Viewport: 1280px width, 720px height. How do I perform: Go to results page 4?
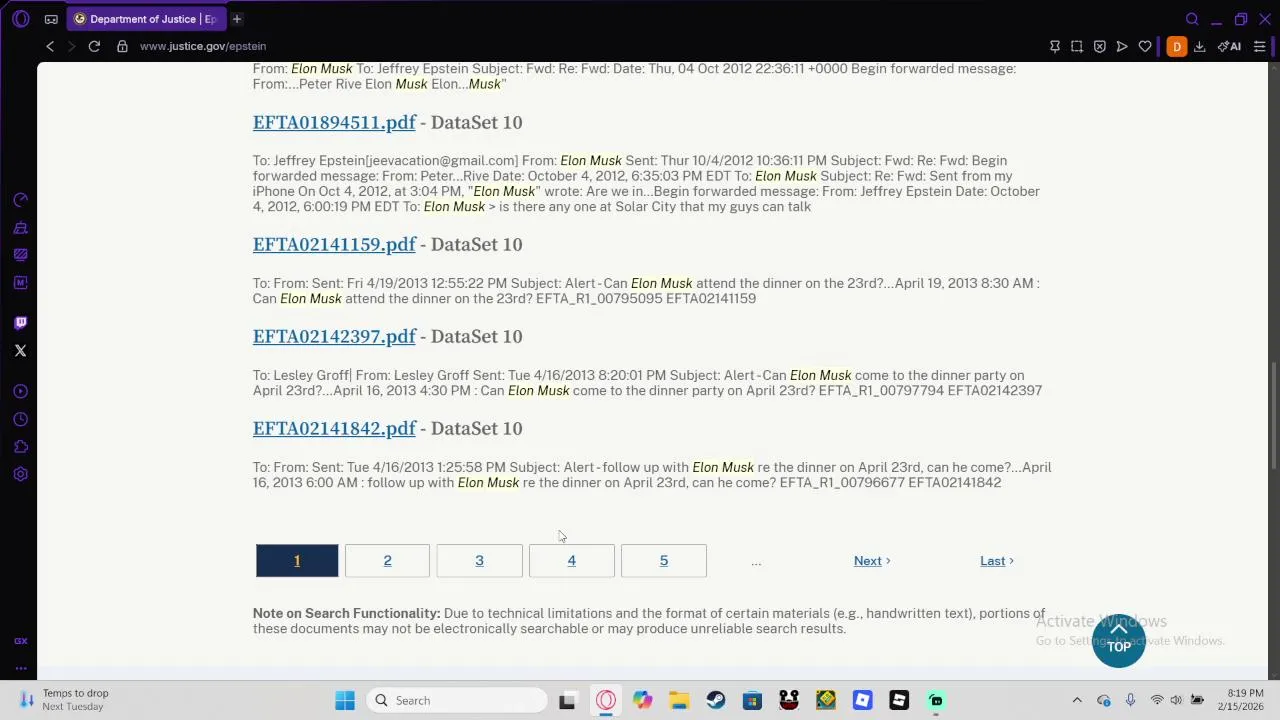[x=571, y=561]
